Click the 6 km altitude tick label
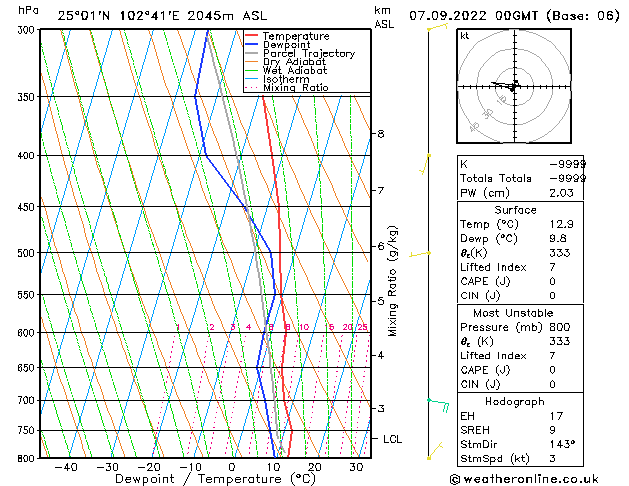629x486 pixels. 381,246
